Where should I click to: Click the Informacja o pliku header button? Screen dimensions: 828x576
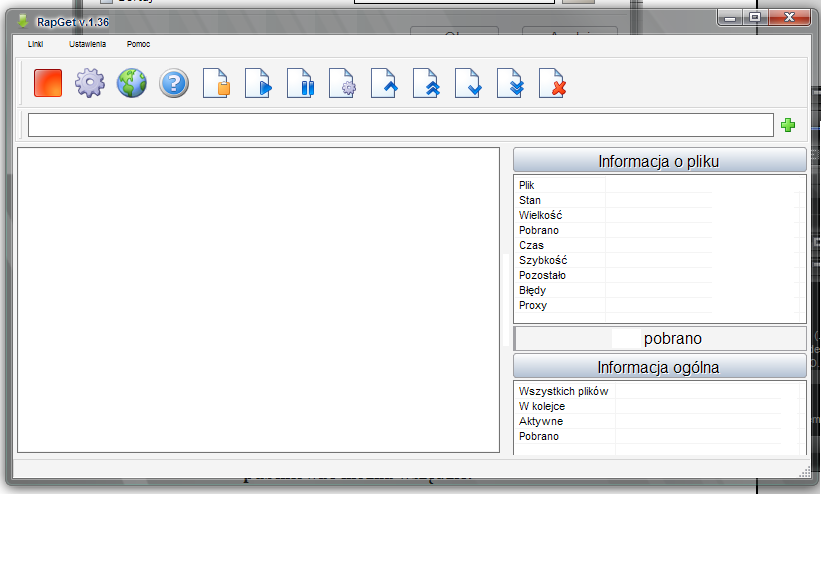click(659, 161)
